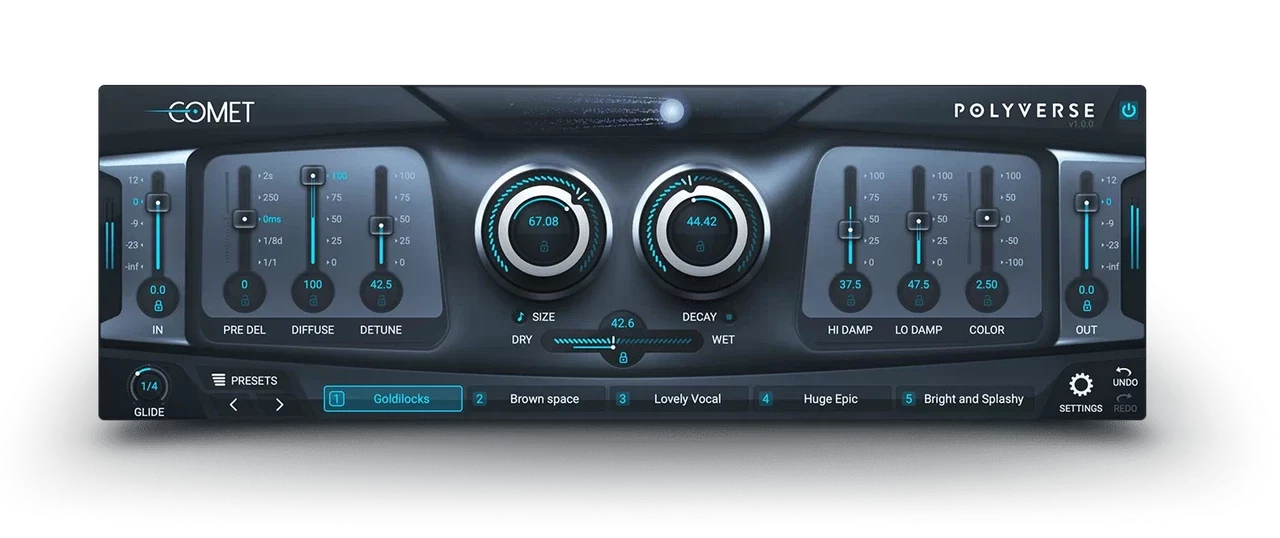The height and width of the screenshot is (538, 1280).
Task: Toggle the PRE DEL lock icon
Action: coord(244,300)
